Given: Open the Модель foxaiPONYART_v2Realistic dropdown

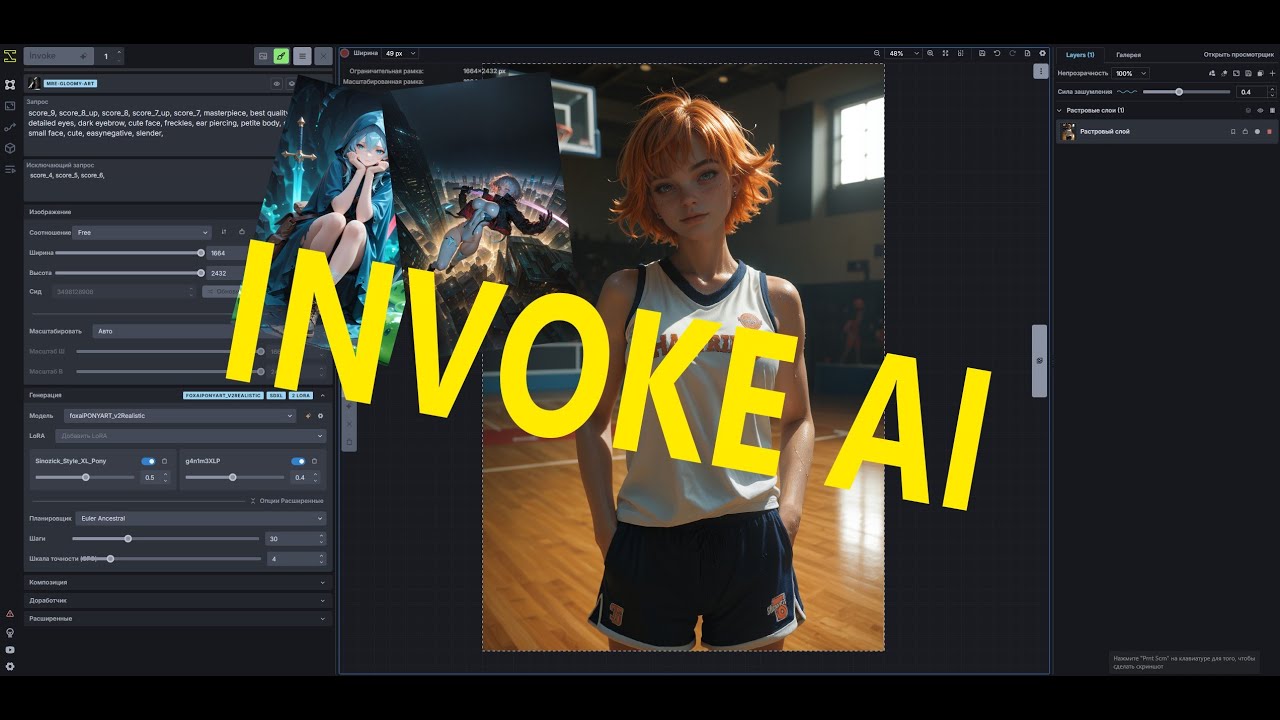Looking at the screenshot, I should [180, 415].
